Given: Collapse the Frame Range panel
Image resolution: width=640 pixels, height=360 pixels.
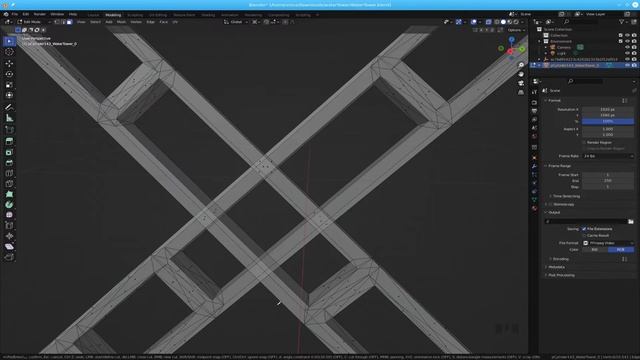Looking at the screenshot, I should (x=559, y=166).
